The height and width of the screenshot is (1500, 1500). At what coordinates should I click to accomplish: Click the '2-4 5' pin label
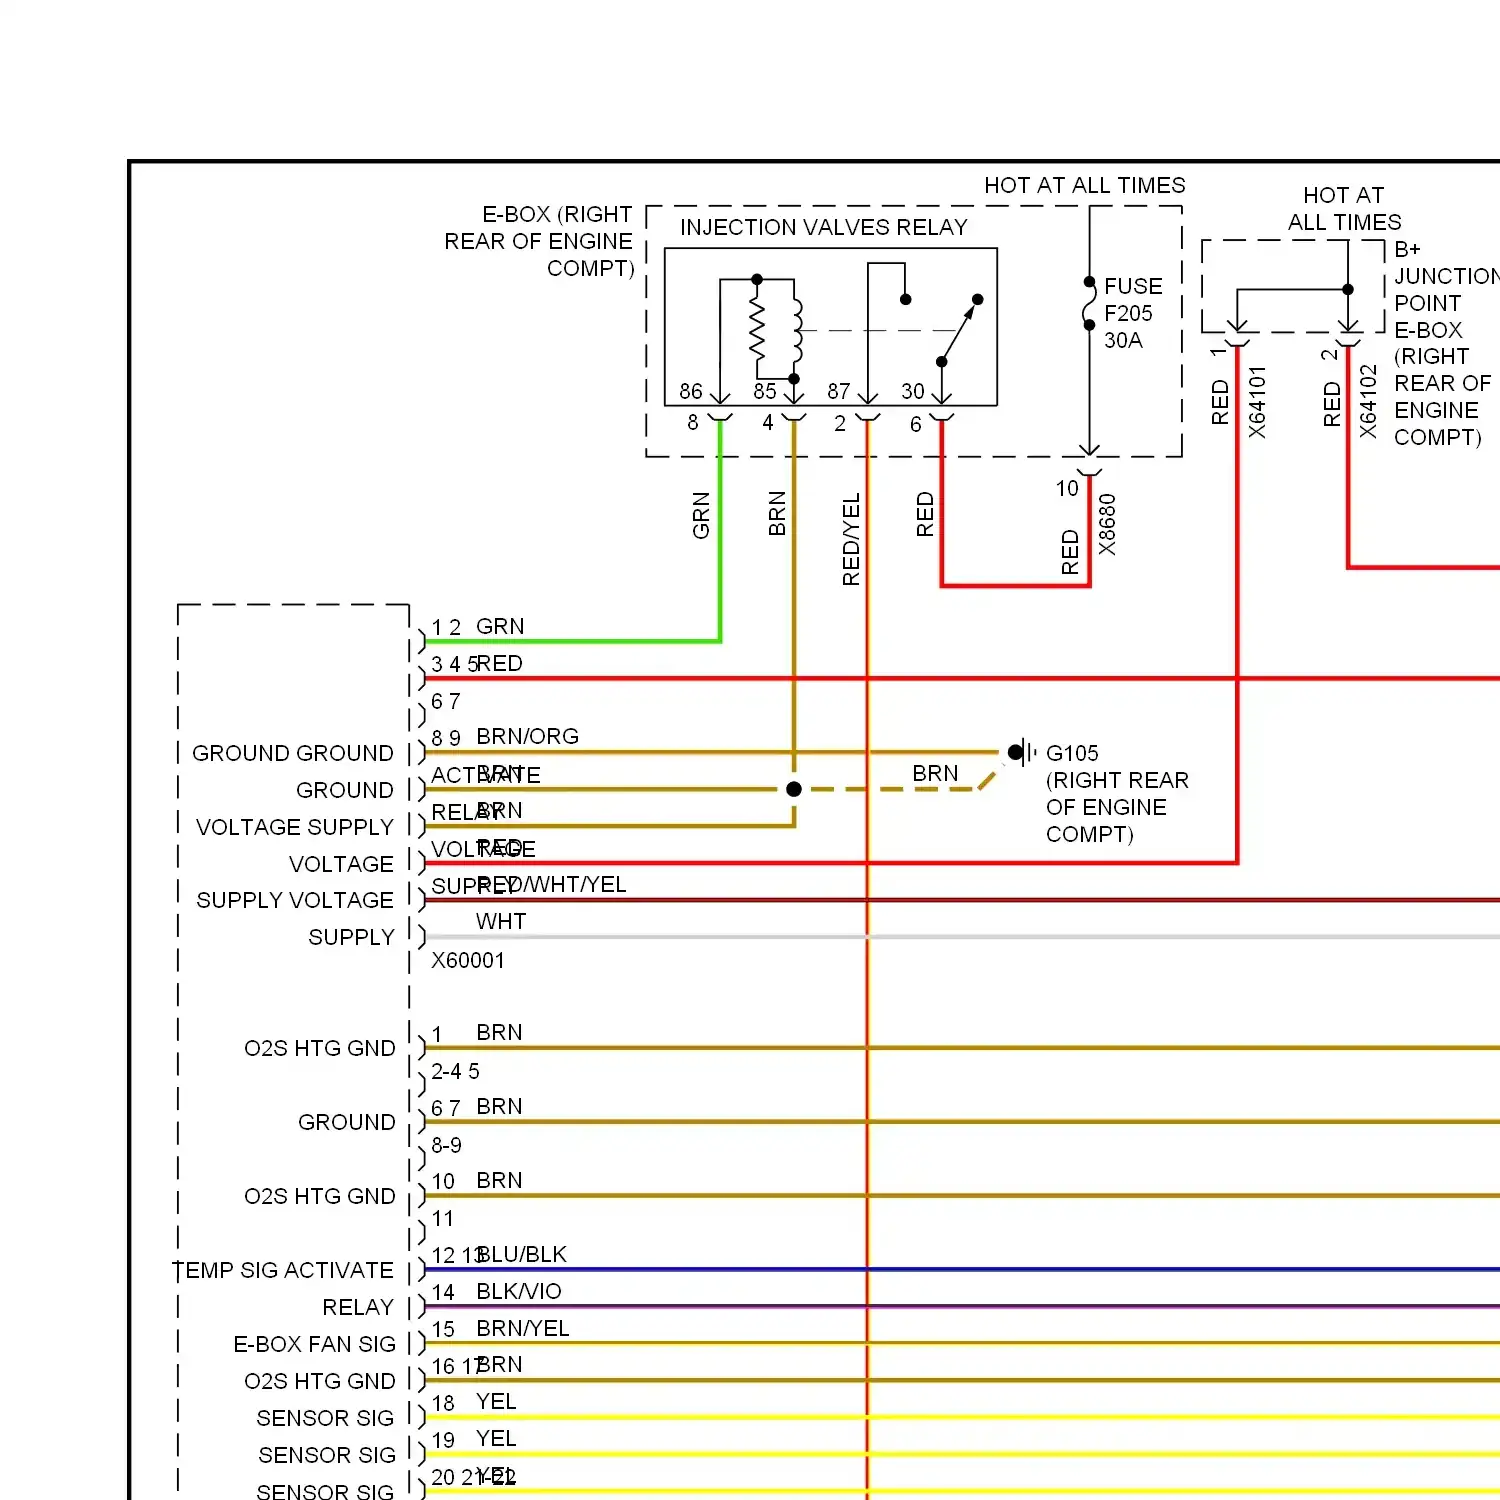click(x=455, y=1071)
